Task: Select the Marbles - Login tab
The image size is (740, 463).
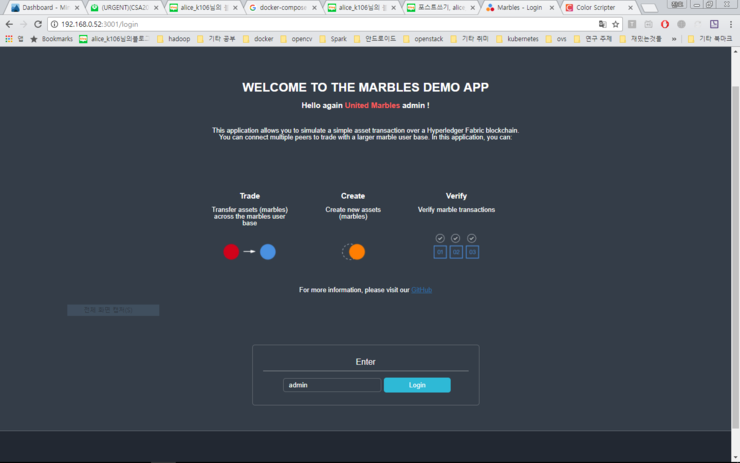Action: pyautogui.click(x=519, y=8)
